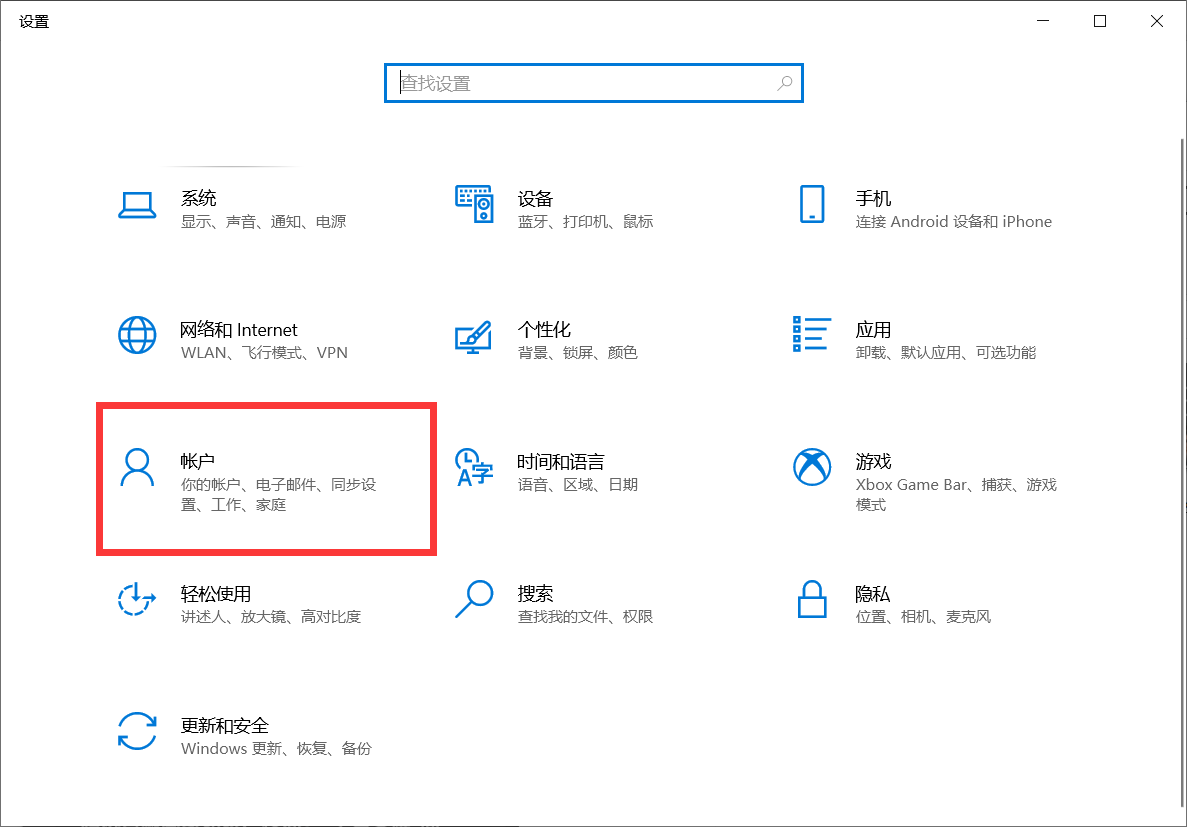
Task: Maximize the 设置 window
Action: click(x=1099, y=20)
